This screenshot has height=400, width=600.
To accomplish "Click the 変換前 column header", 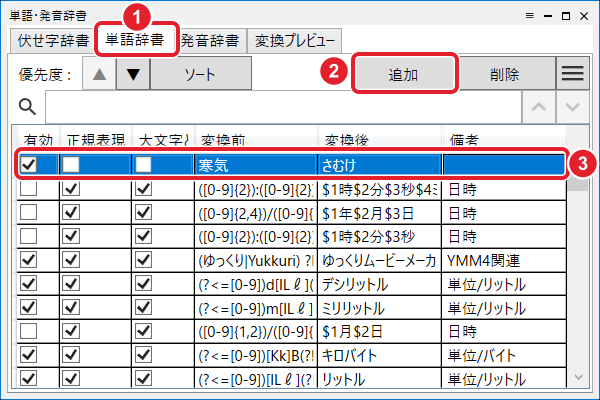I will click(256, 139).
